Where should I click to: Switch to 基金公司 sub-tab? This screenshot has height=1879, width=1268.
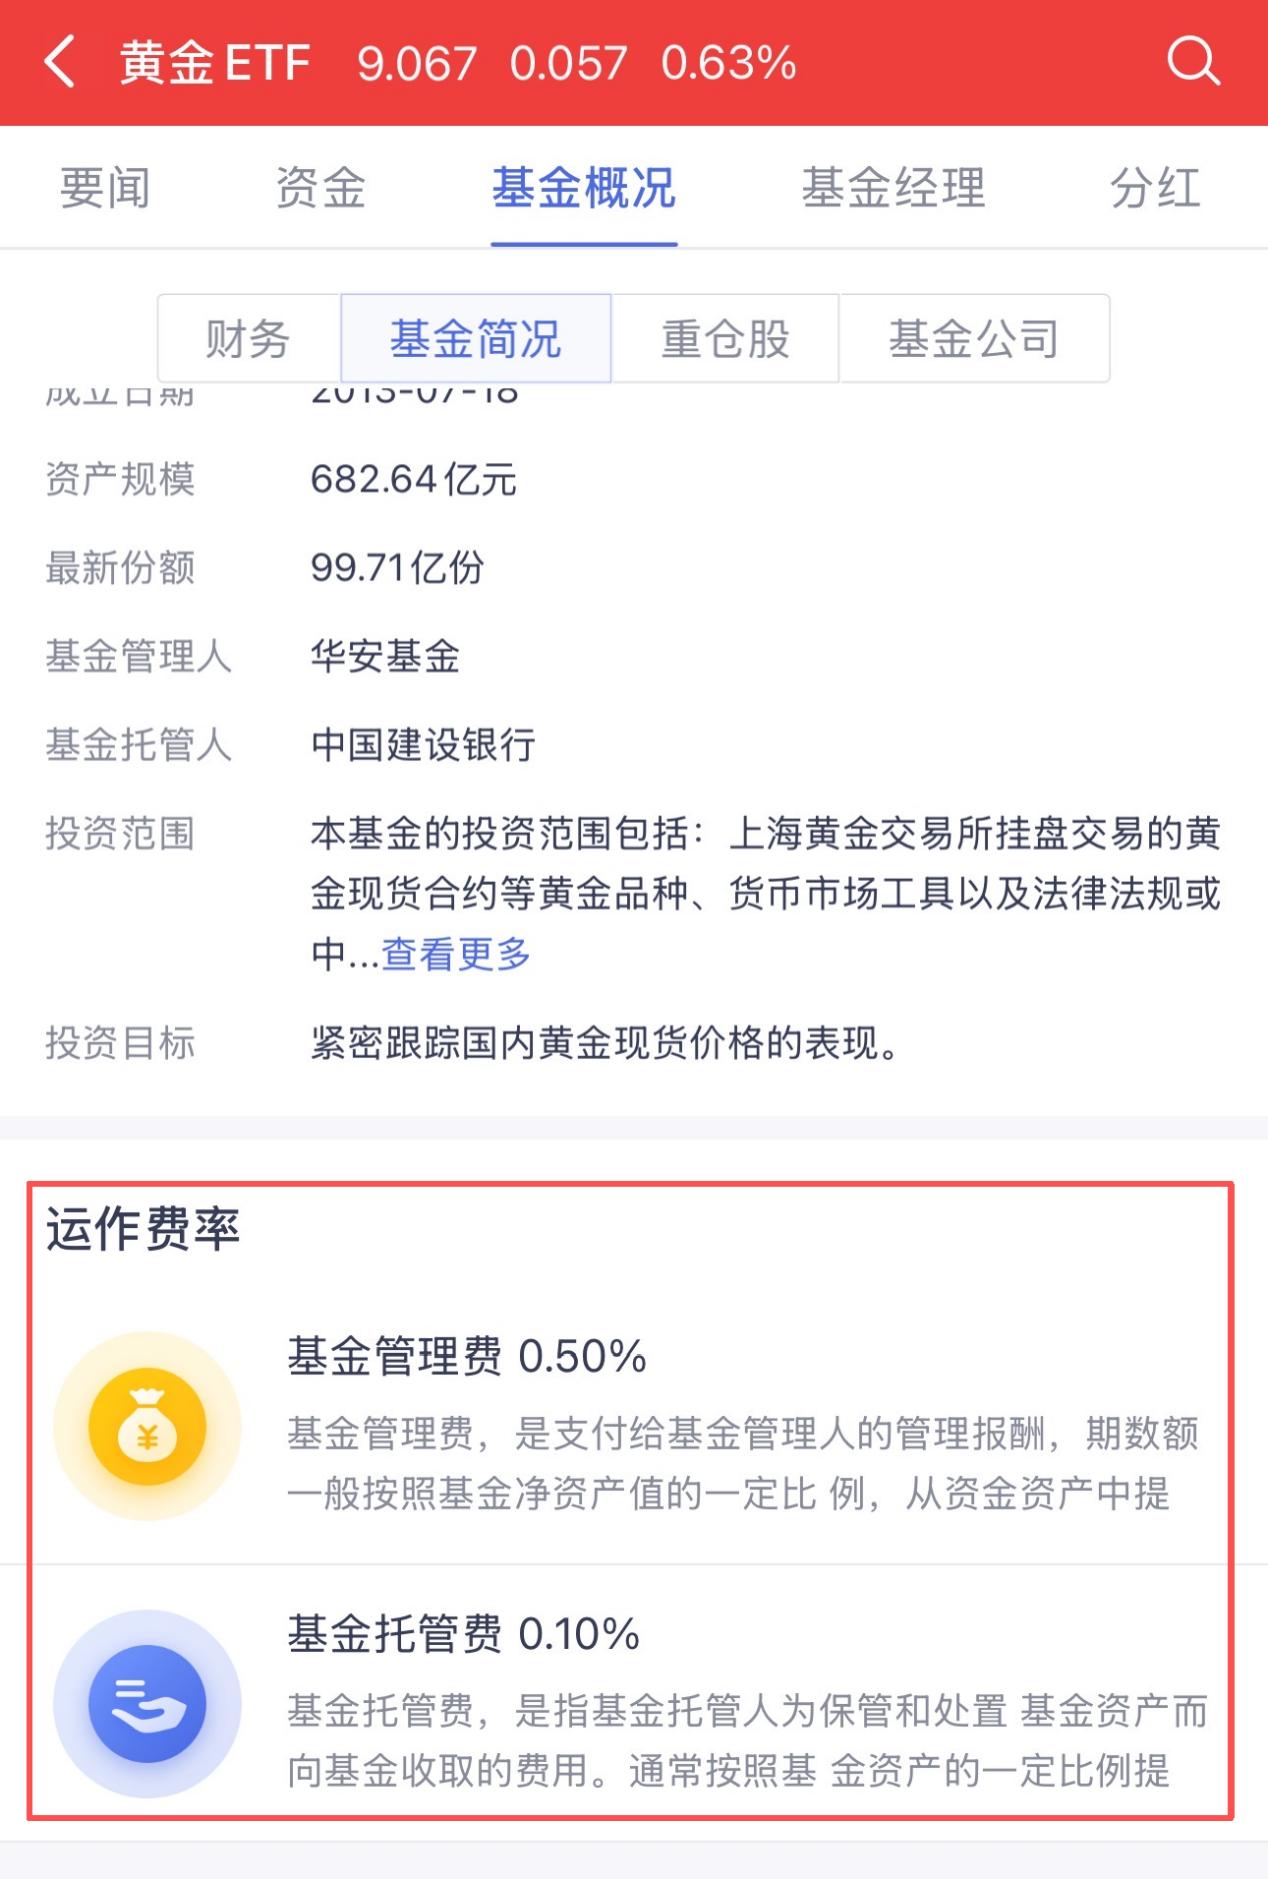tap(974, 339)
